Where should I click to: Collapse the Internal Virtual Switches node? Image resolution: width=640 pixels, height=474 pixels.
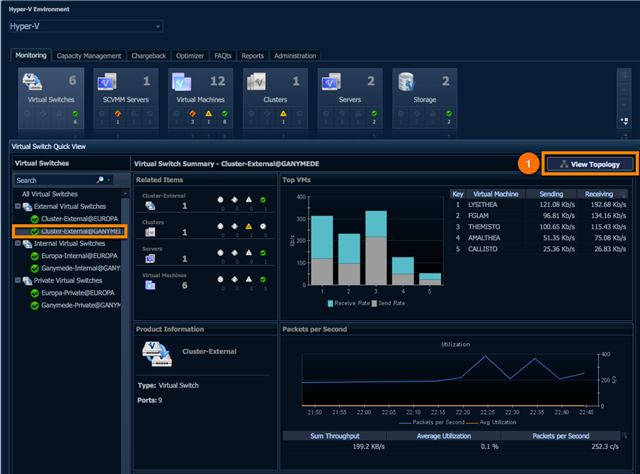[x=18, y=243]
